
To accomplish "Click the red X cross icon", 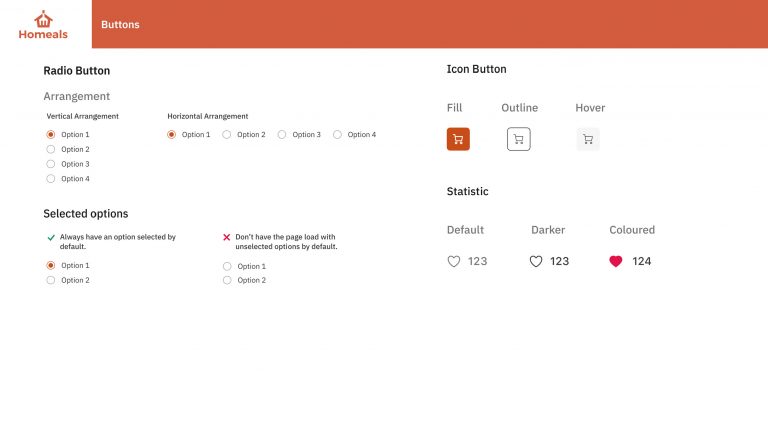I will [226, 237].
